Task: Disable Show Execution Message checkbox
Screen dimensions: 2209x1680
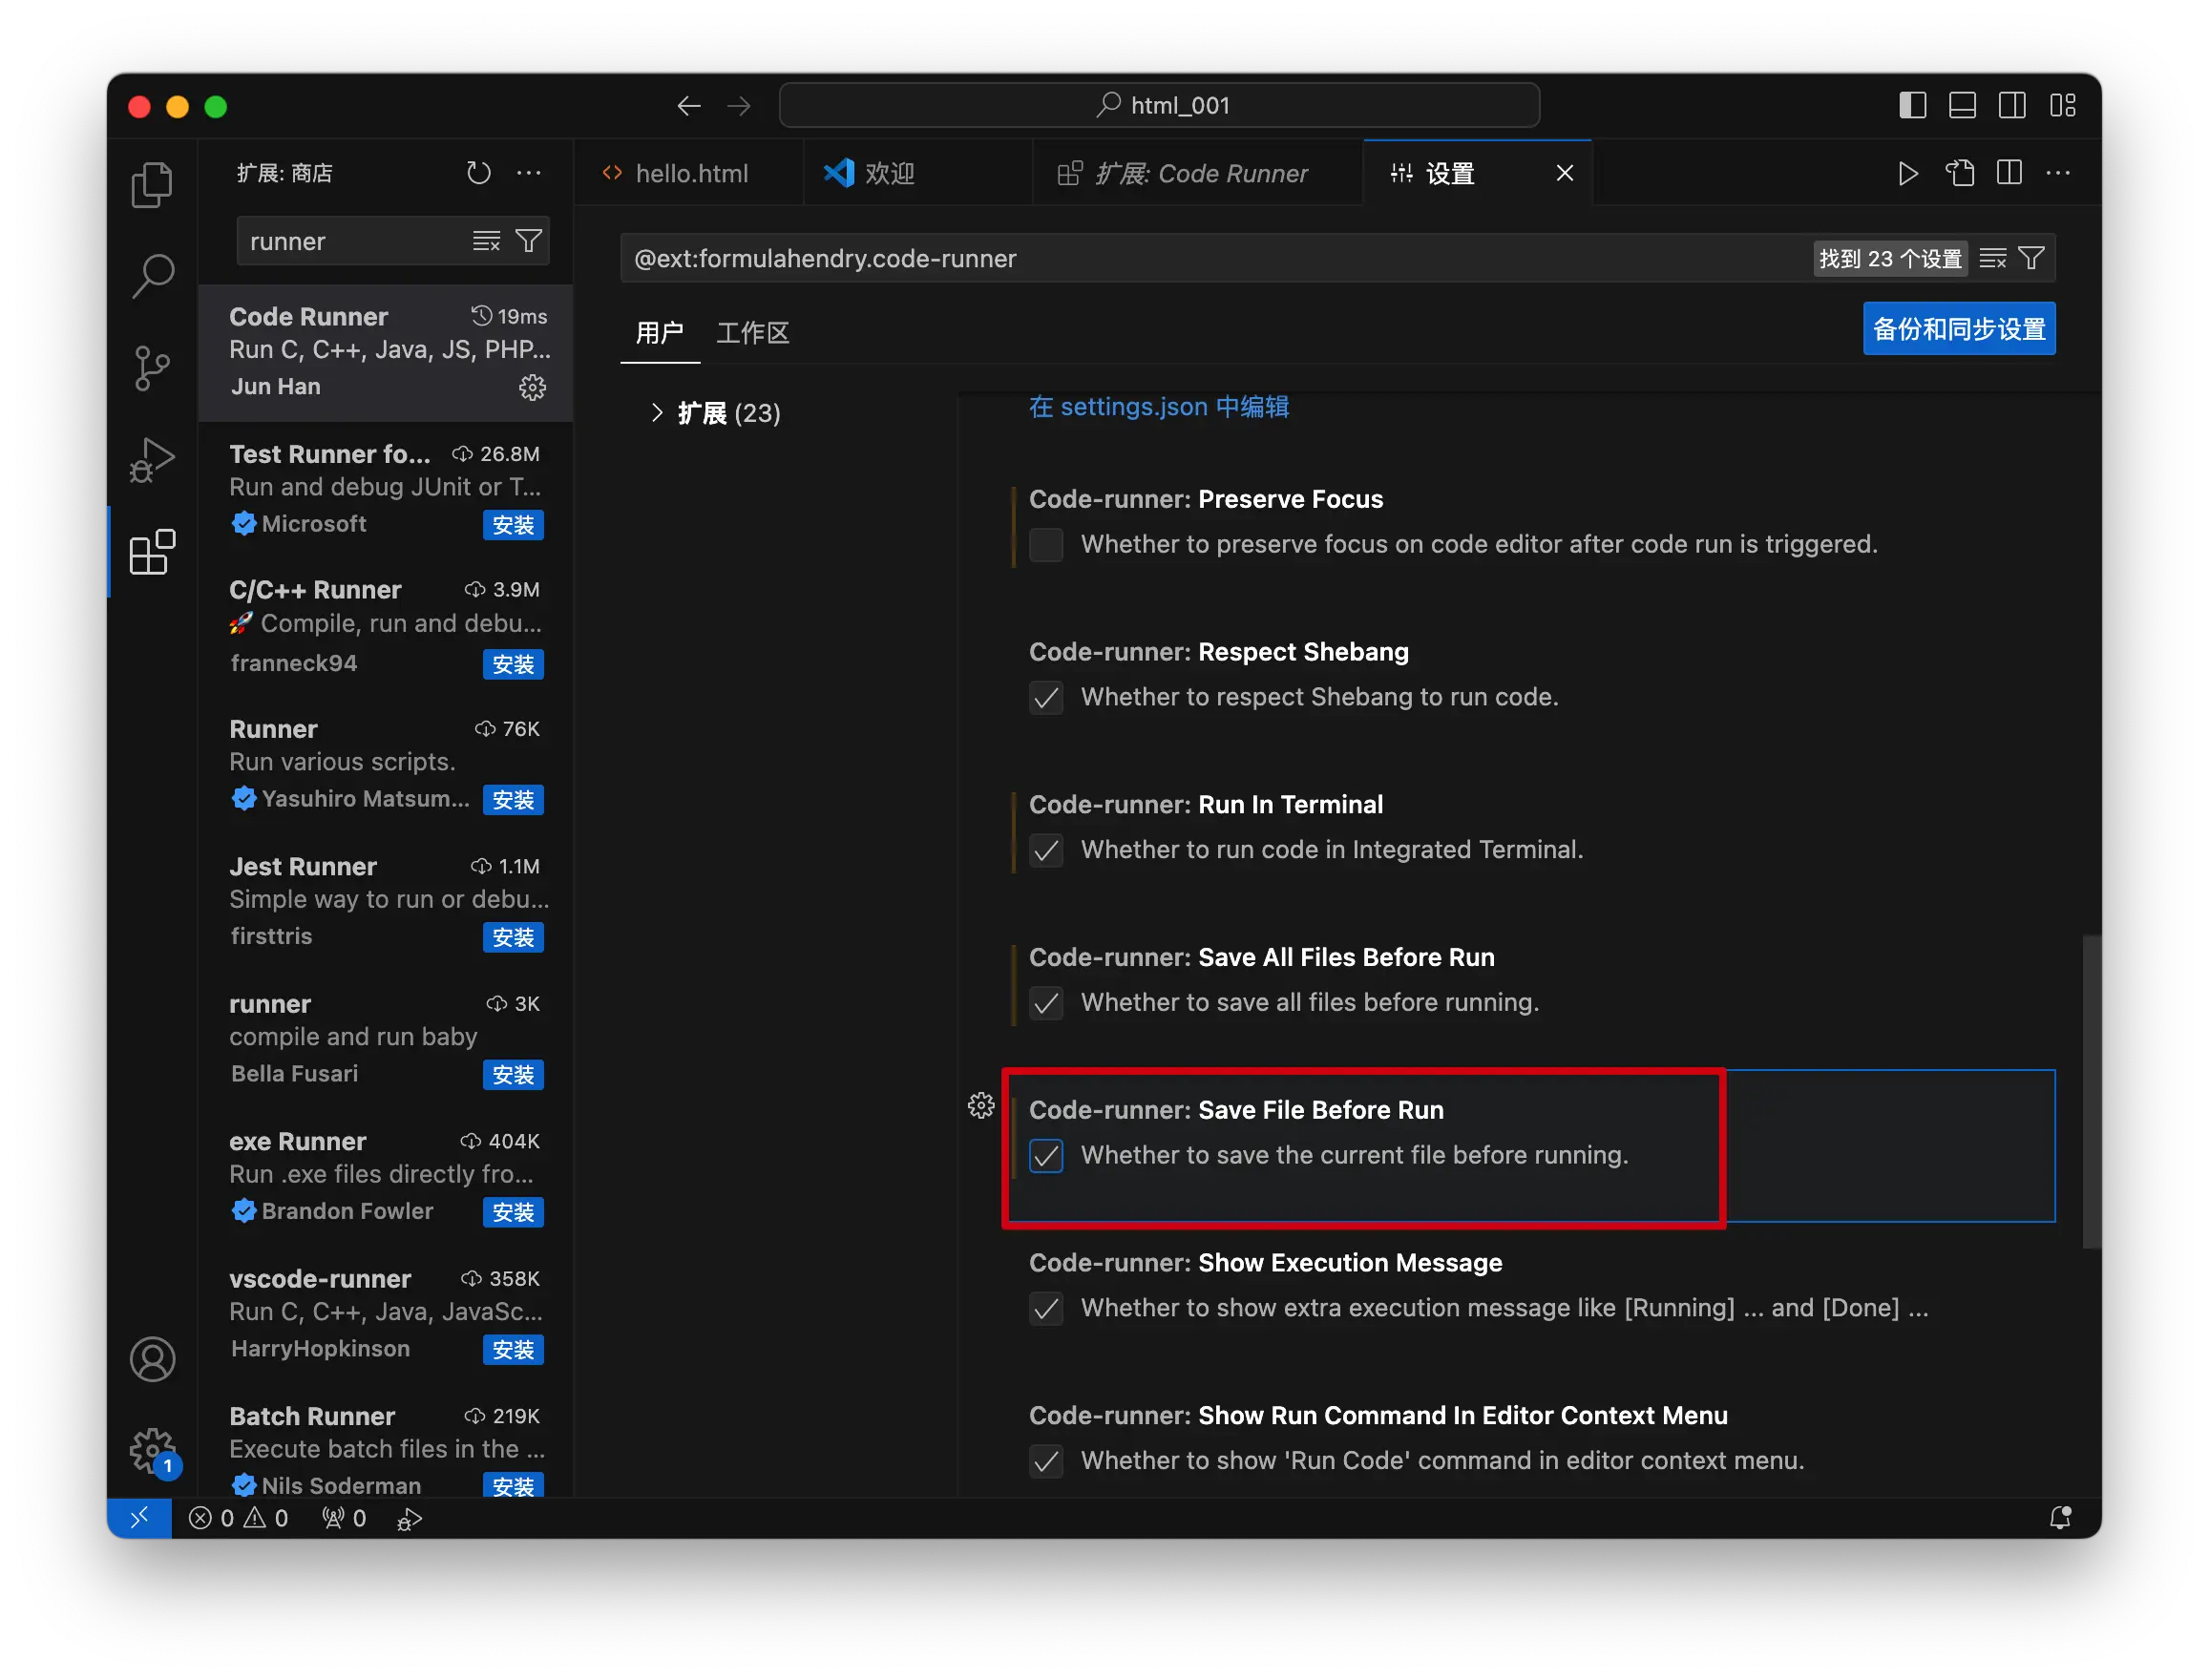Action: coord(1046,1308)
